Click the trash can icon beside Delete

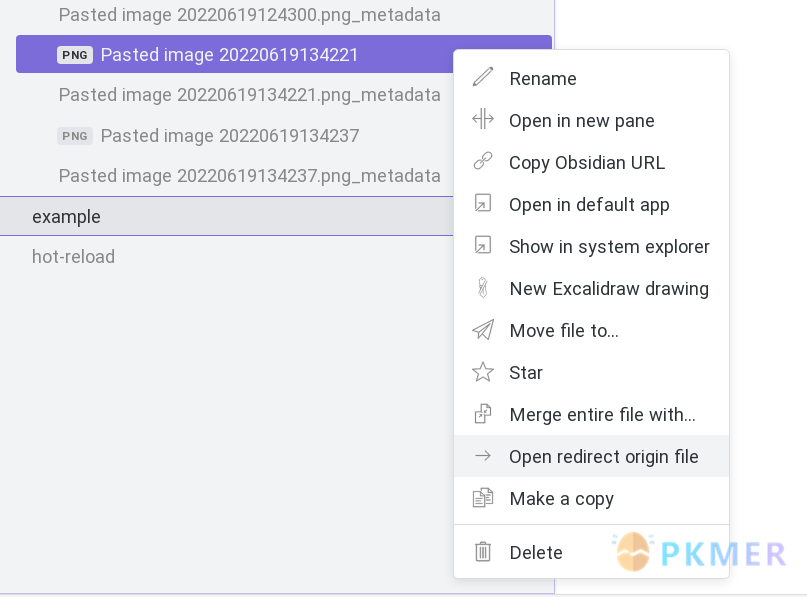pos(483,552)
